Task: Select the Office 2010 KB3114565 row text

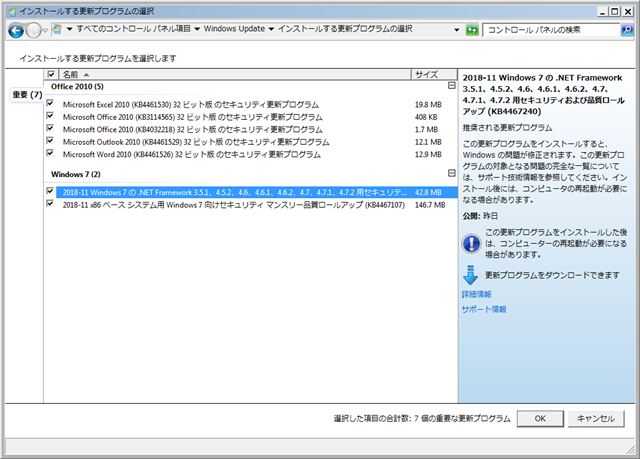Action: [x=193, y=117]
